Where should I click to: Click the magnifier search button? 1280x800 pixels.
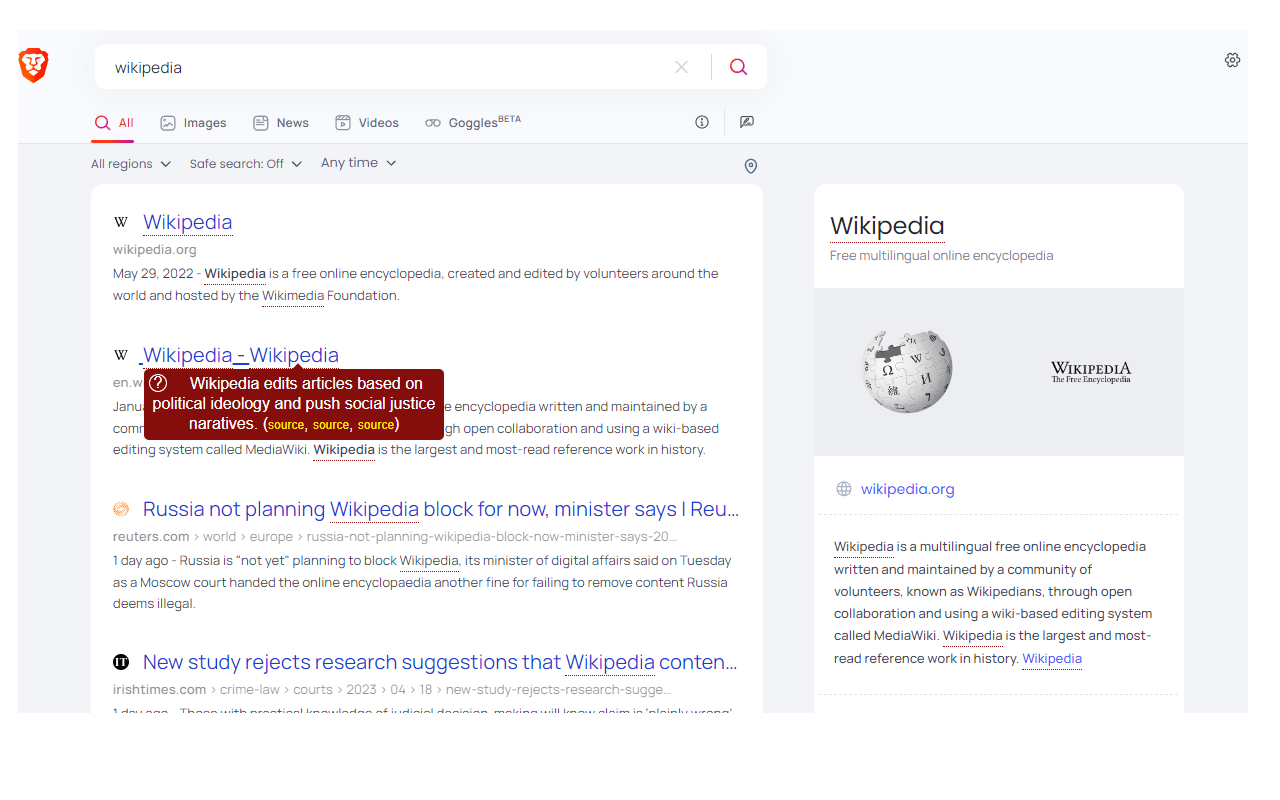[x=738, y=67]
